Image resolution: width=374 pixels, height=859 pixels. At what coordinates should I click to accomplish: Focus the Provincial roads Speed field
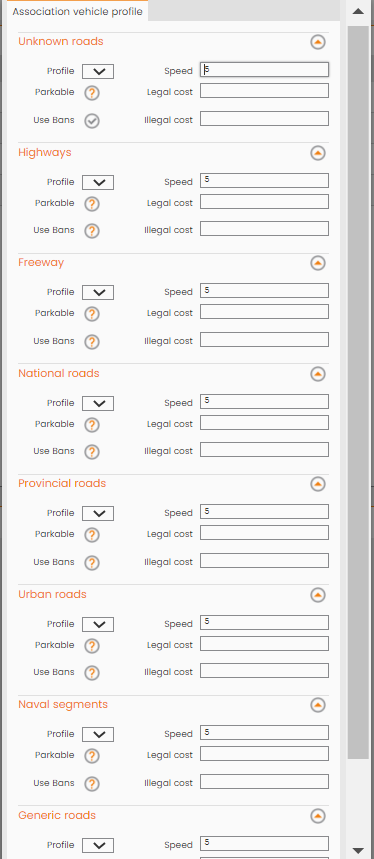[x=264, y=512]
